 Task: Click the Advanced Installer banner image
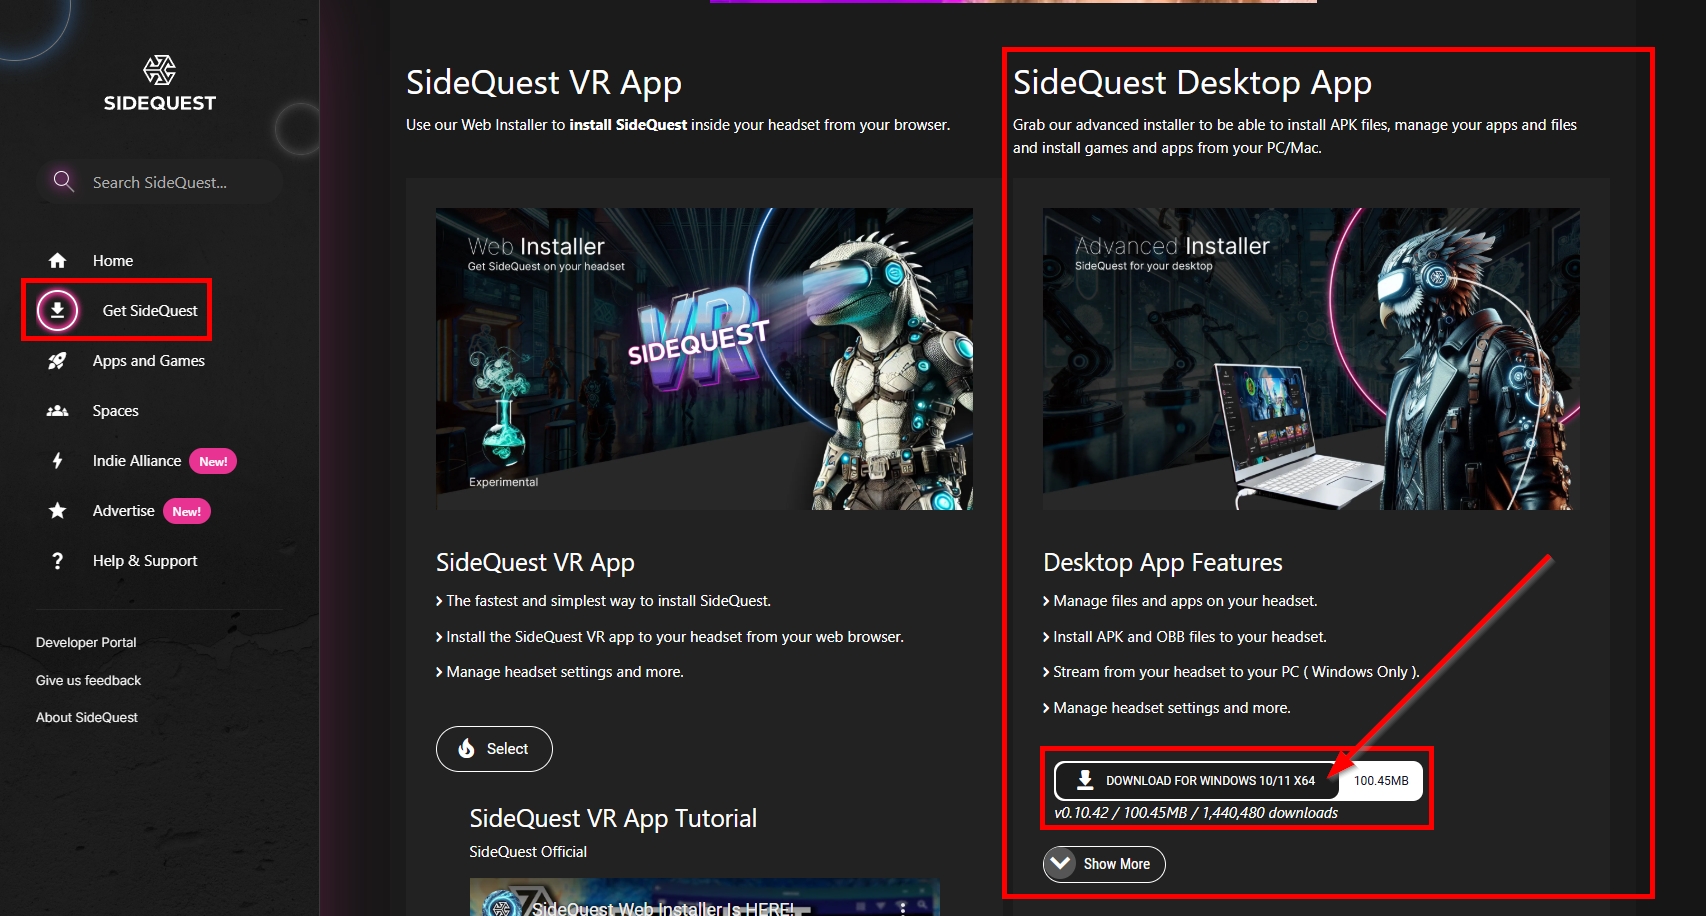tap(1311, 359)
